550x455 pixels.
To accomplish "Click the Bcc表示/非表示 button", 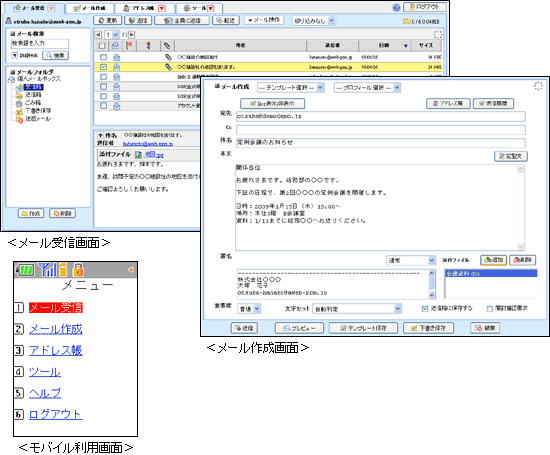I will pyautogui.click(x=273, y=103).
